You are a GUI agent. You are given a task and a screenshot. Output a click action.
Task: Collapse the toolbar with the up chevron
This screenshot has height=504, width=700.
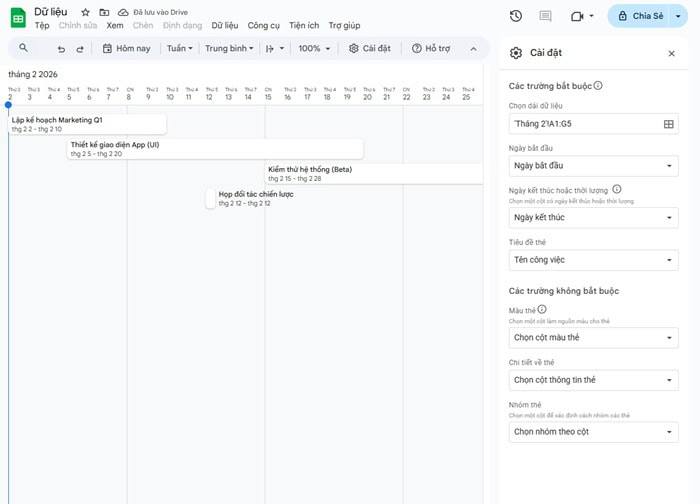point(473,48)
